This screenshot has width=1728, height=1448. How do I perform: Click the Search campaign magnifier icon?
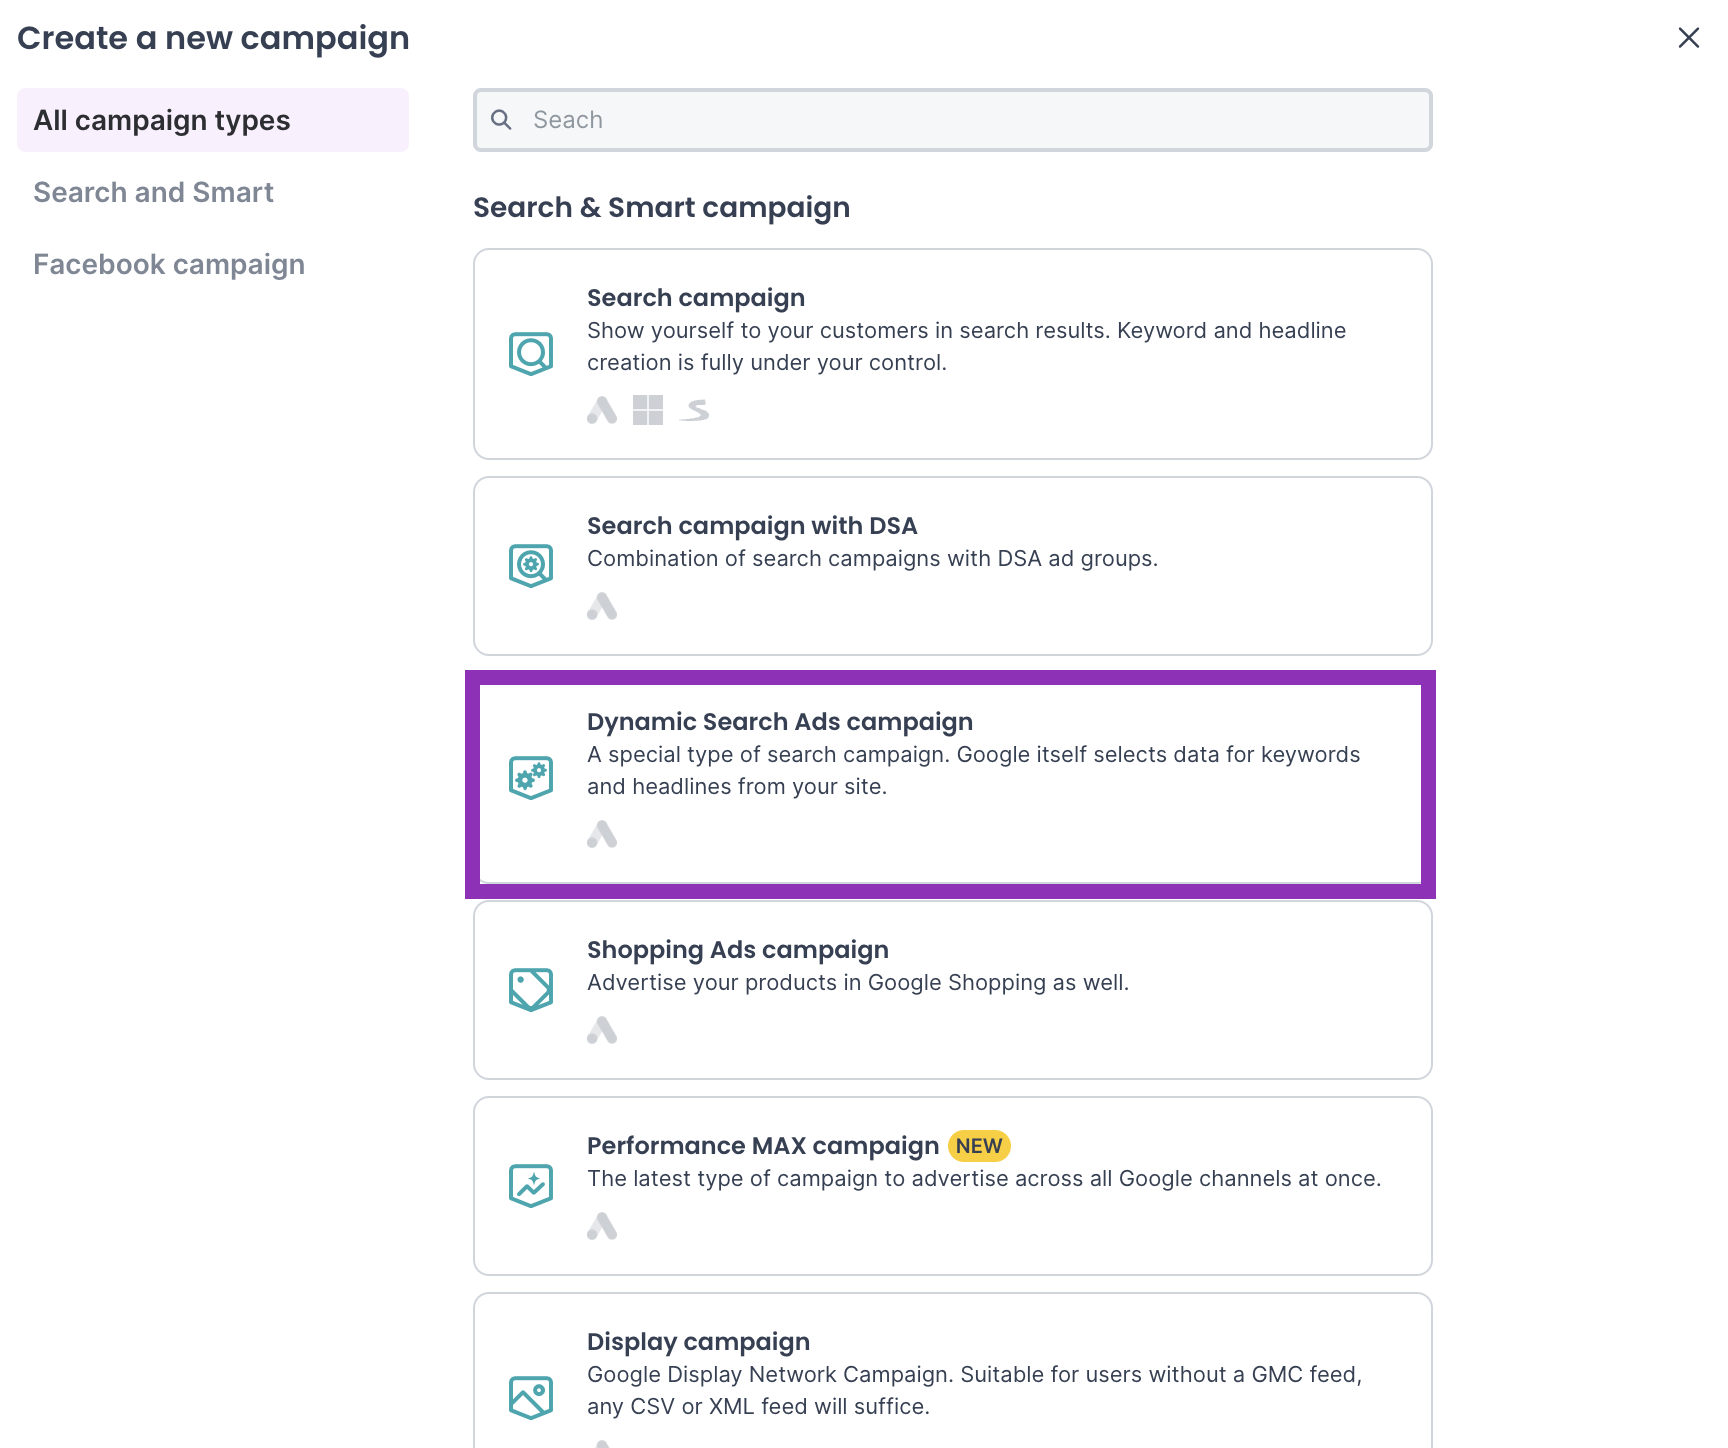[531, 353]
